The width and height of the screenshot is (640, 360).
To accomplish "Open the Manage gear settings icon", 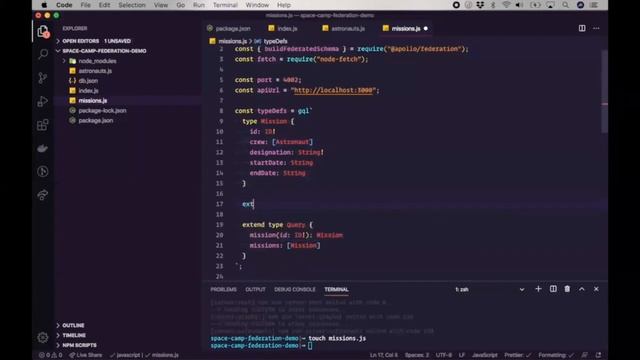I will coord(43,338).
